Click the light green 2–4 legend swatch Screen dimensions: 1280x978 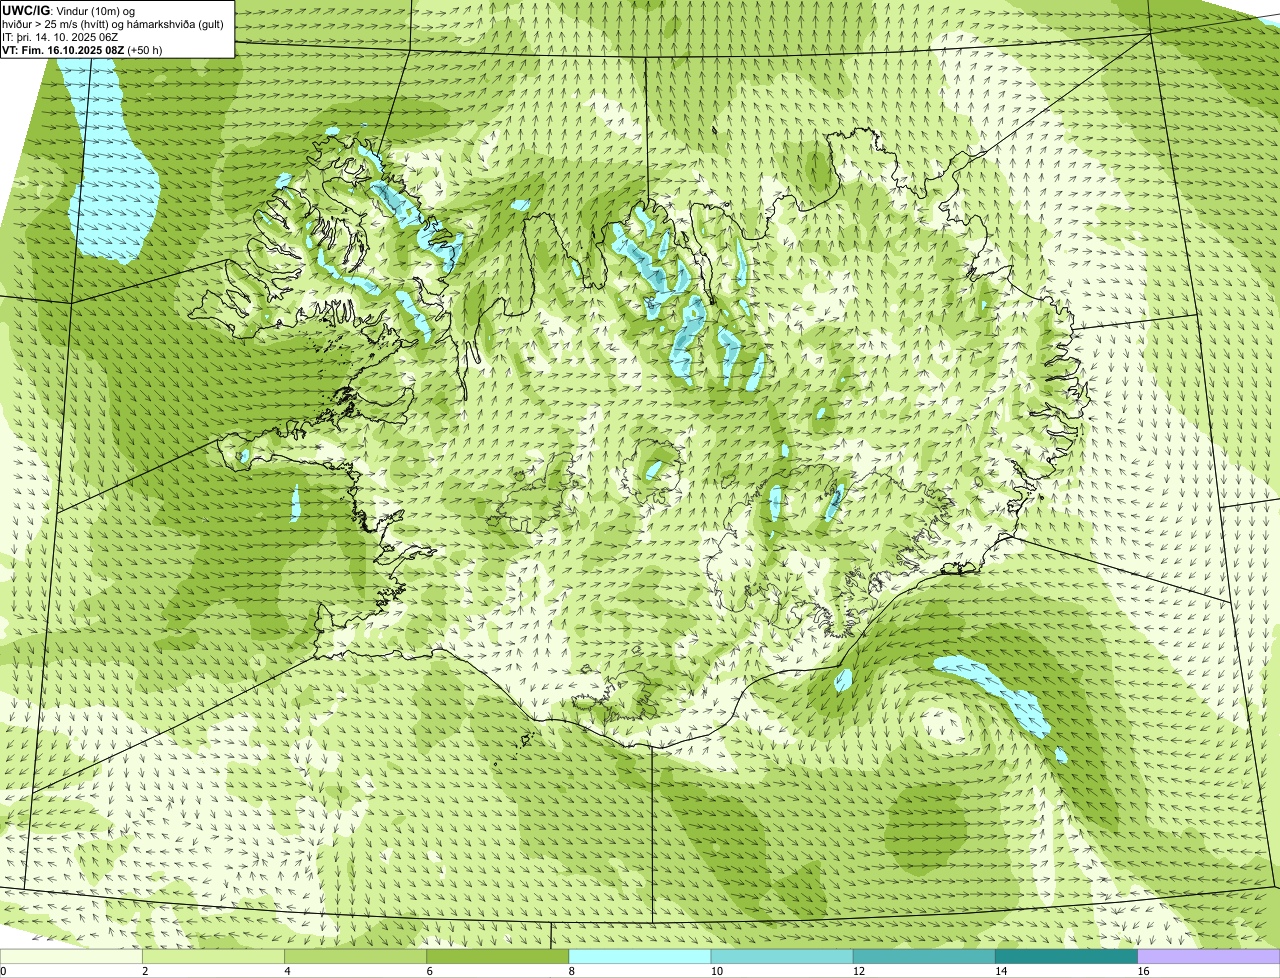(x=214, y=957)
